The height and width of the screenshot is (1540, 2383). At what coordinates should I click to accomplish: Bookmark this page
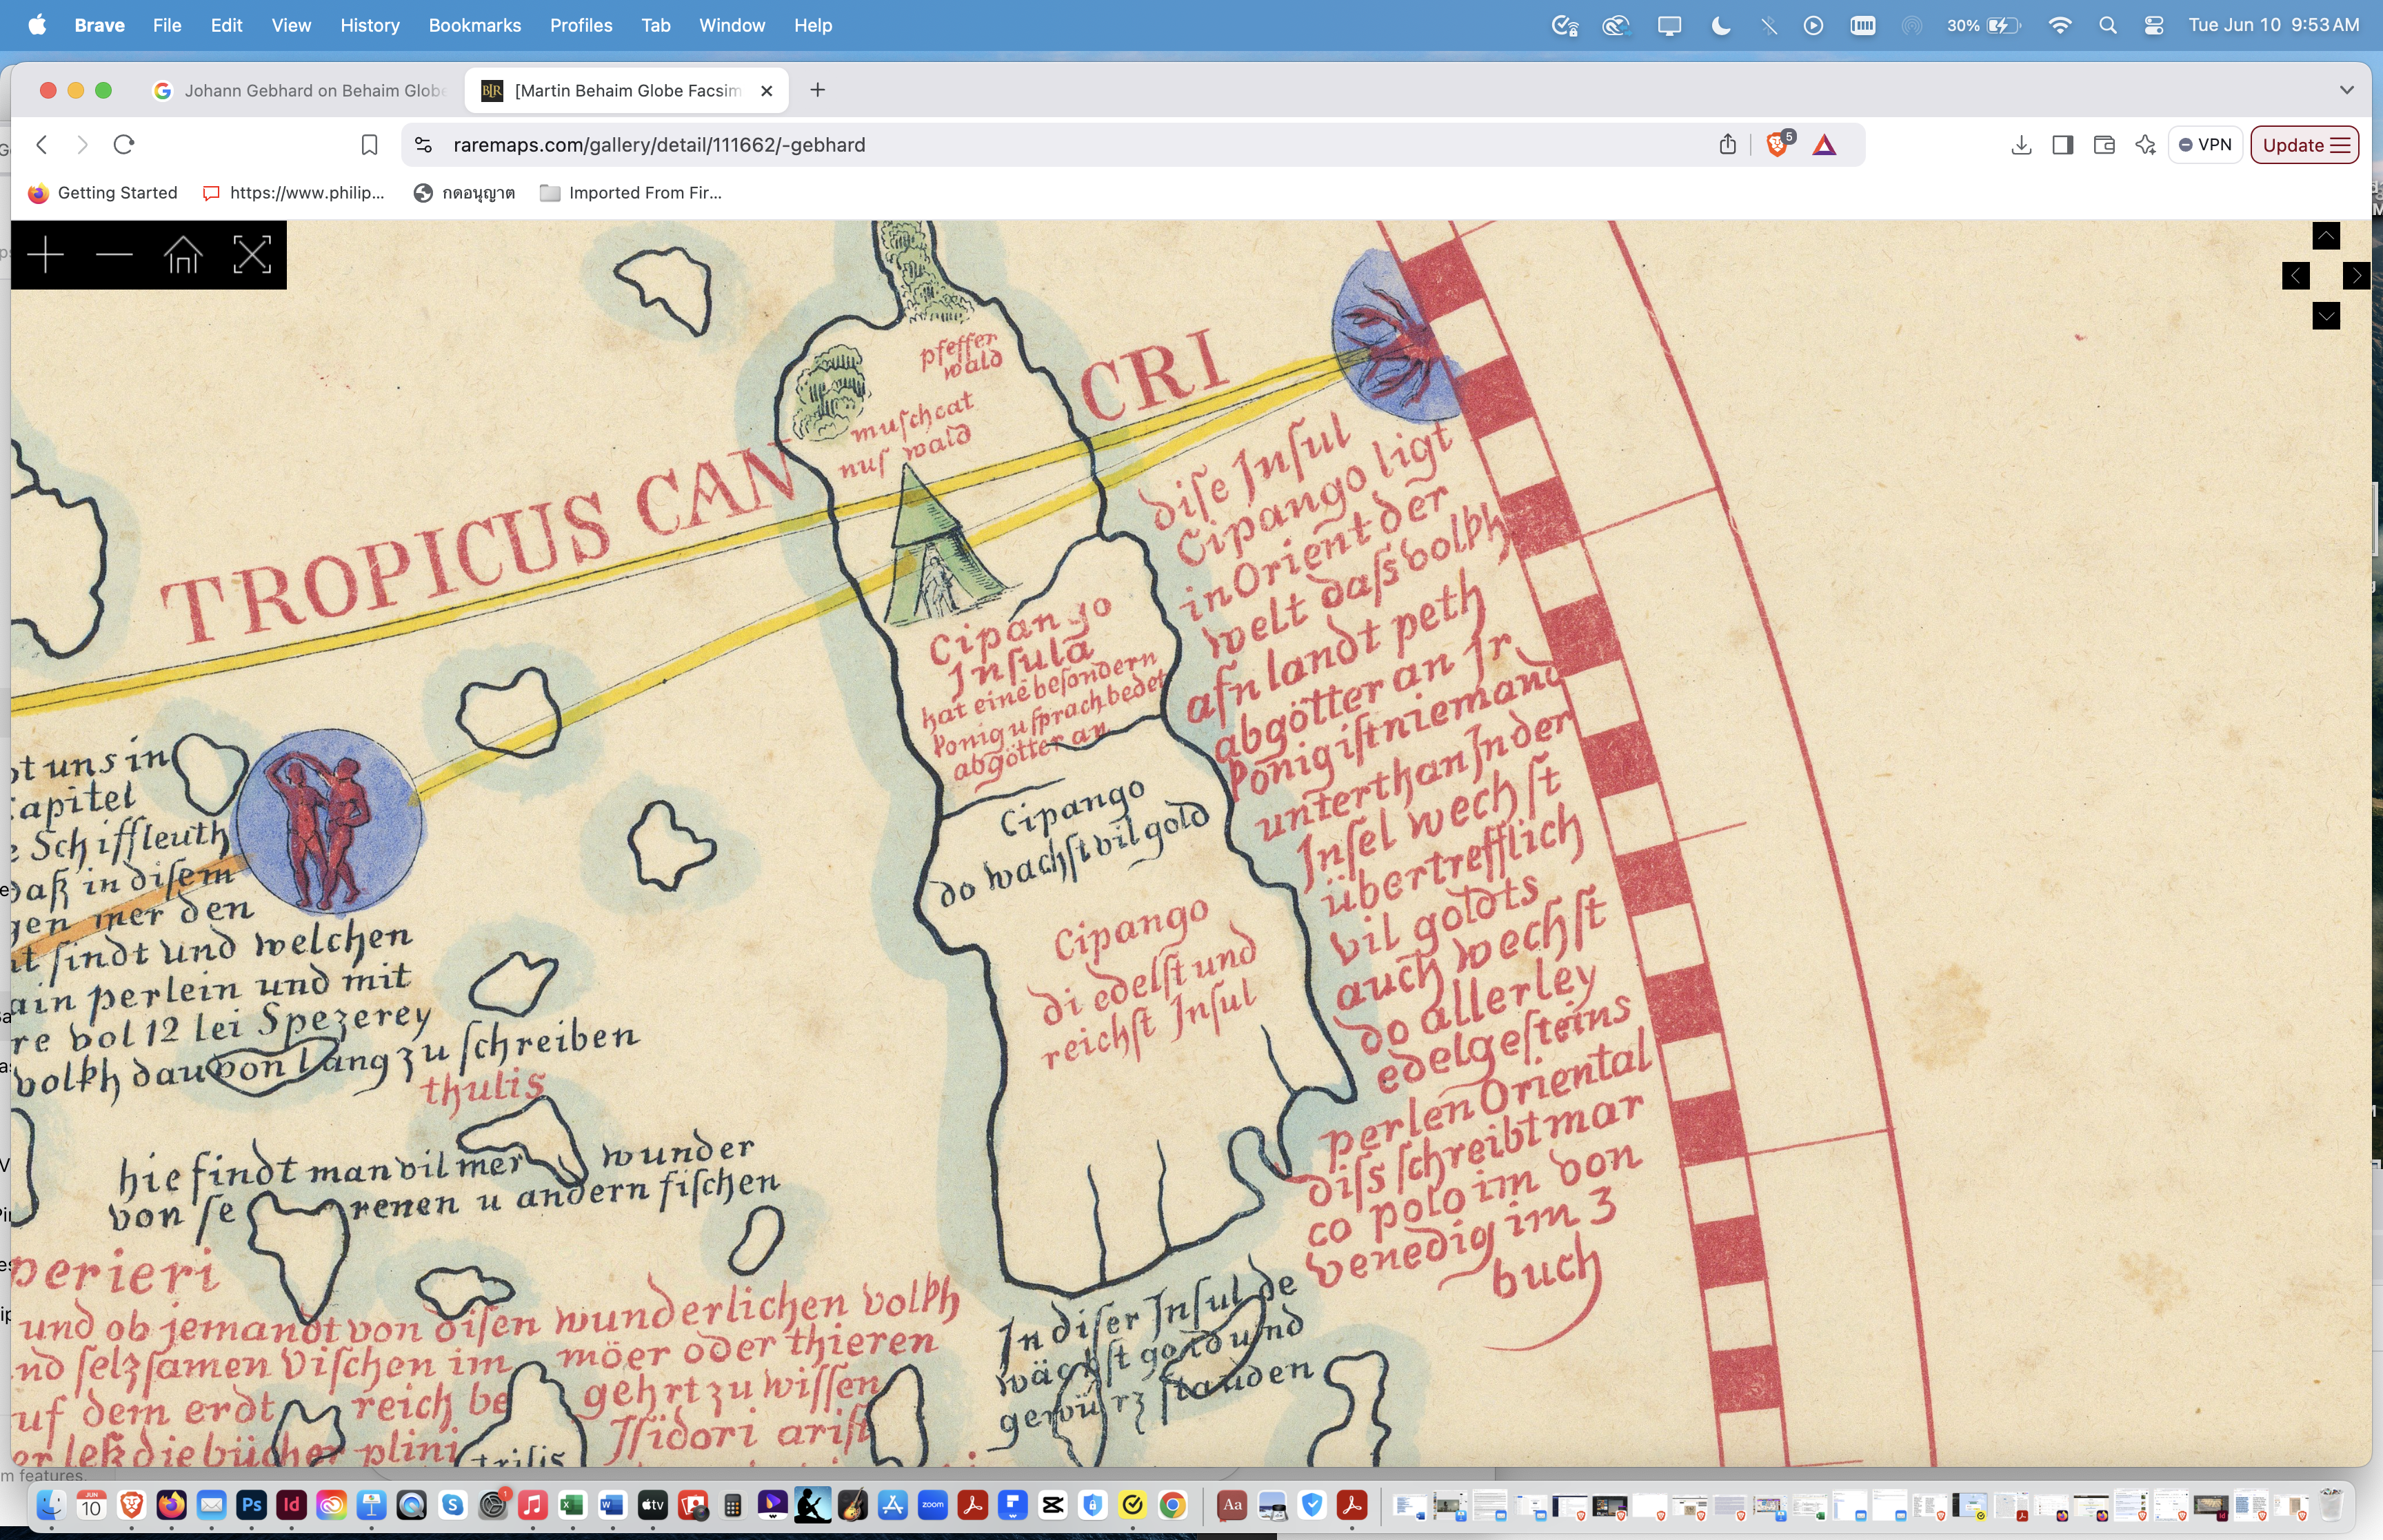(369, 145)
